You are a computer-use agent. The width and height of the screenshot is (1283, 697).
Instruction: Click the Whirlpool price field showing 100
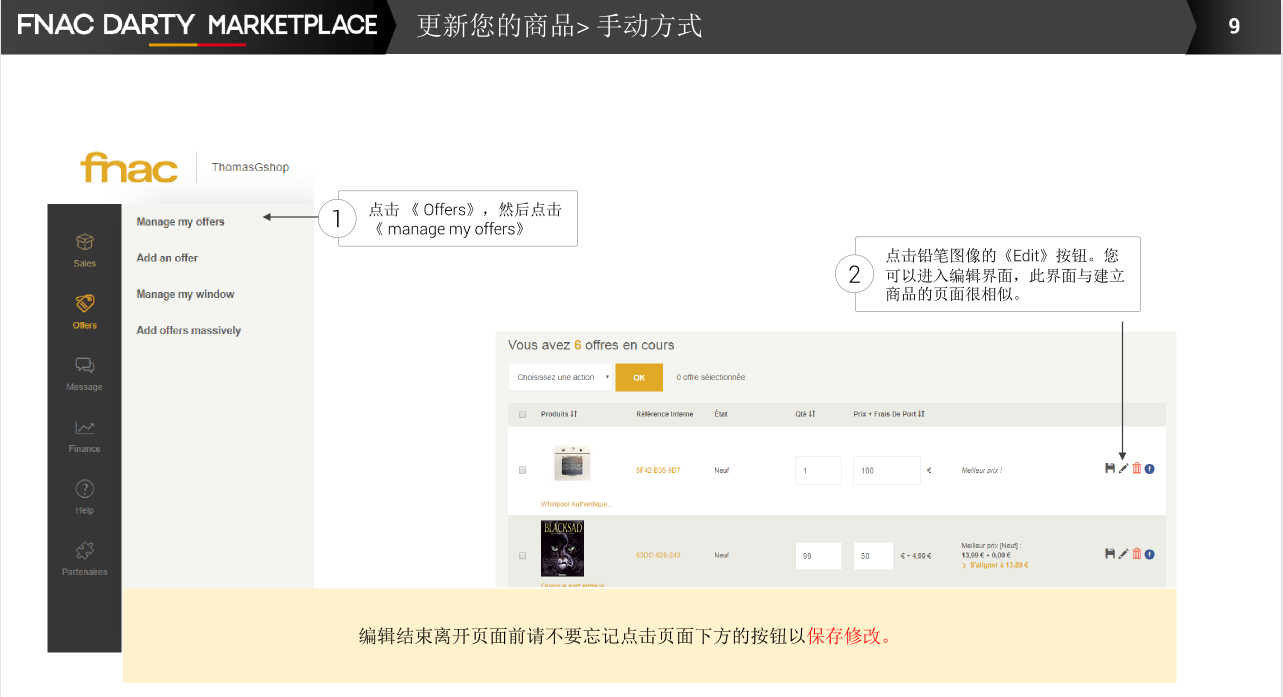coord(887,470)
